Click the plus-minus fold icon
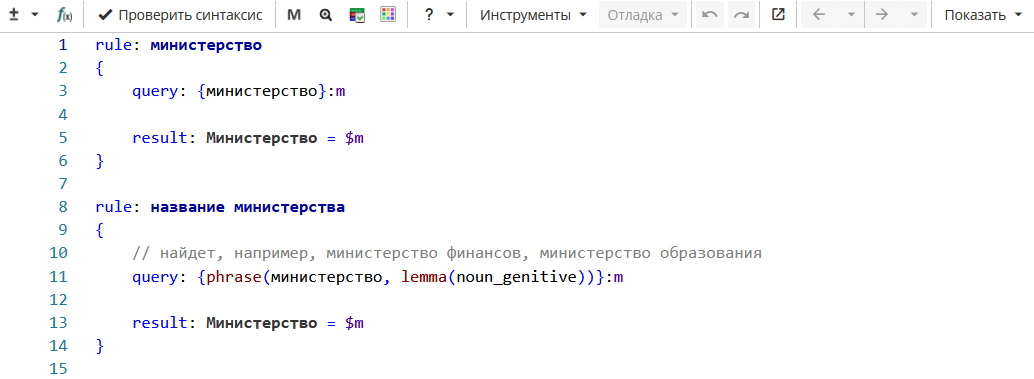Image resolution: width=1034 pixels, height=379 pixels. click(x=14, y=15)
